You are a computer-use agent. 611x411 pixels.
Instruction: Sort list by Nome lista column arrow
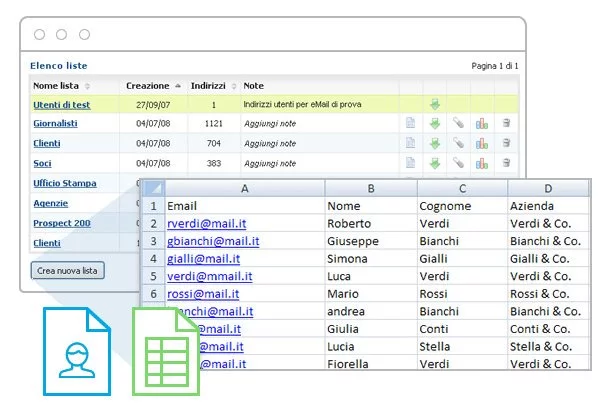(87, 86)
